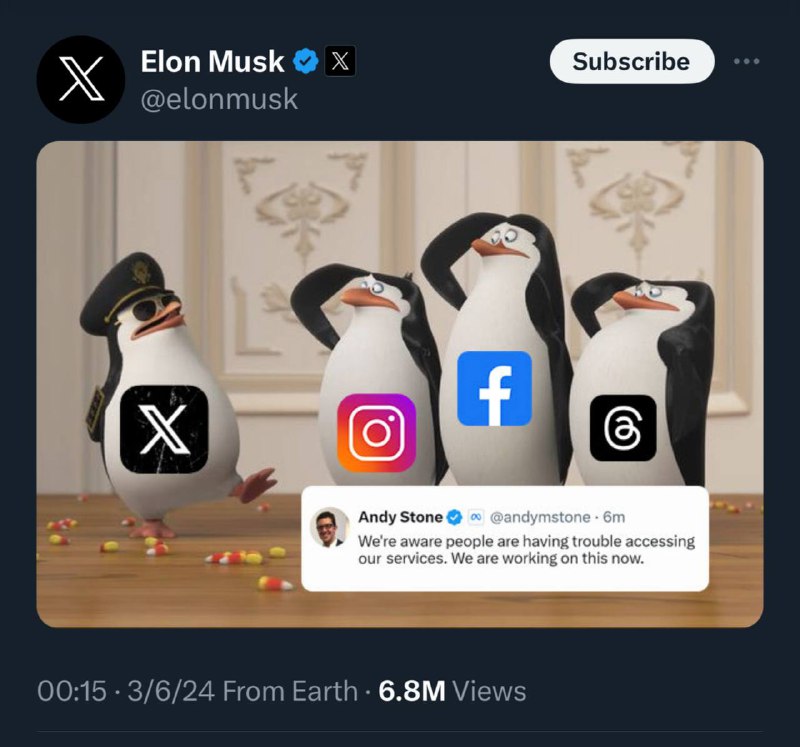Image resolution: width=800 pixels, height=747 pixels.
Task: Click the Andy Stone name in the embedded tweet
Action: pos(399,517)
